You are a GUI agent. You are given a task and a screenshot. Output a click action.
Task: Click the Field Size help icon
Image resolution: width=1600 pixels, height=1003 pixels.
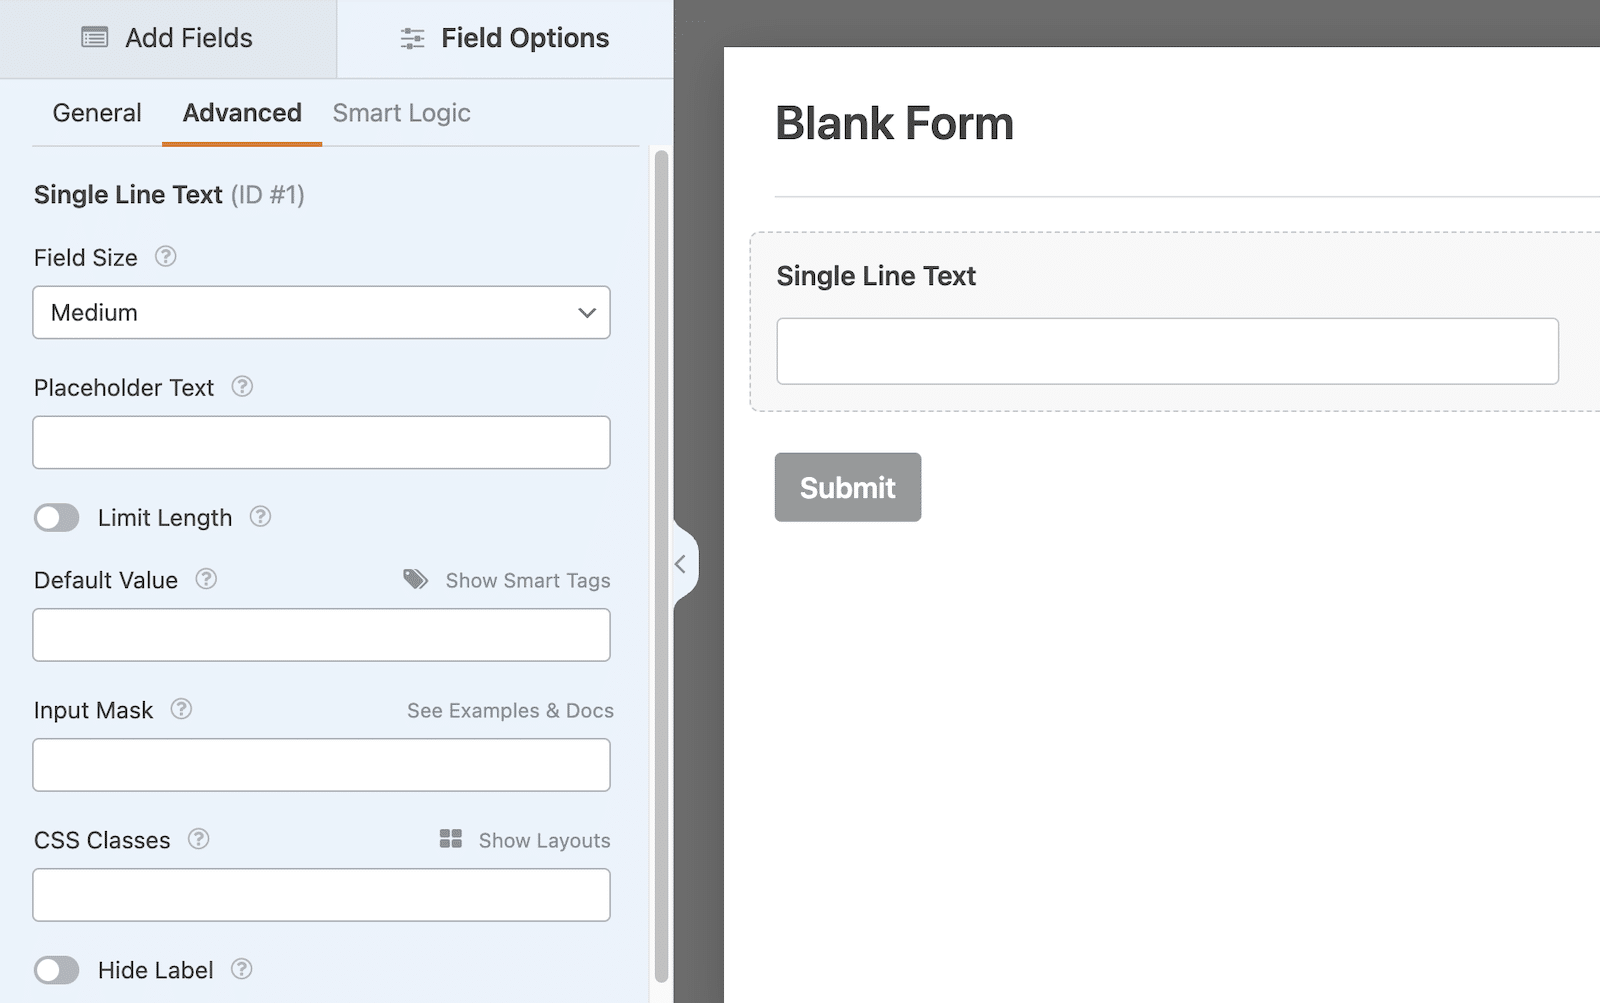pos(165,257)
